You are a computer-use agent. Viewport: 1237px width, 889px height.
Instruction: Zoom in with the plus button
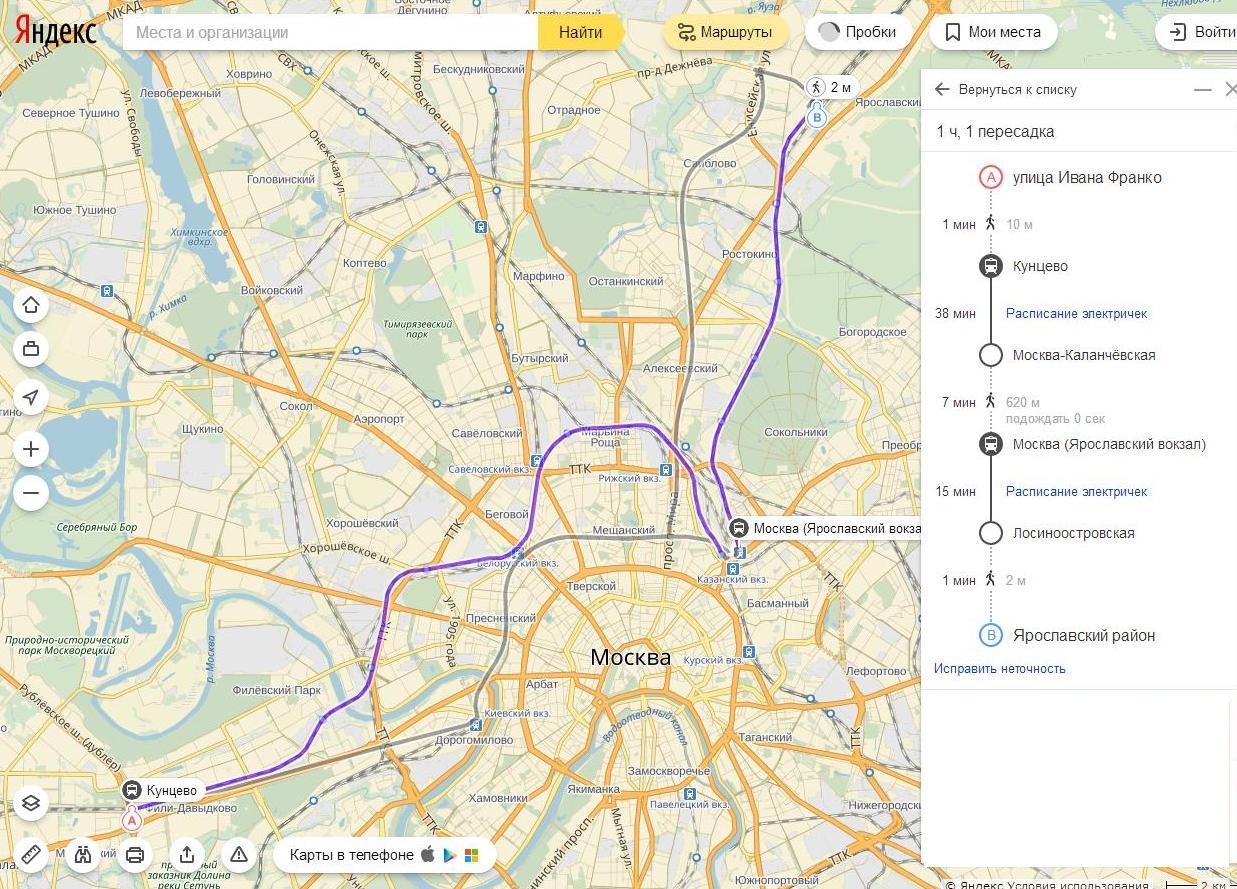click(31, 449)
